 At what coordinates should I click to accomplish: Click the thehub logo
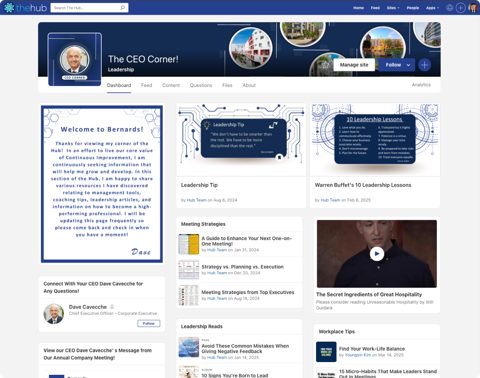tap(25, 8)
